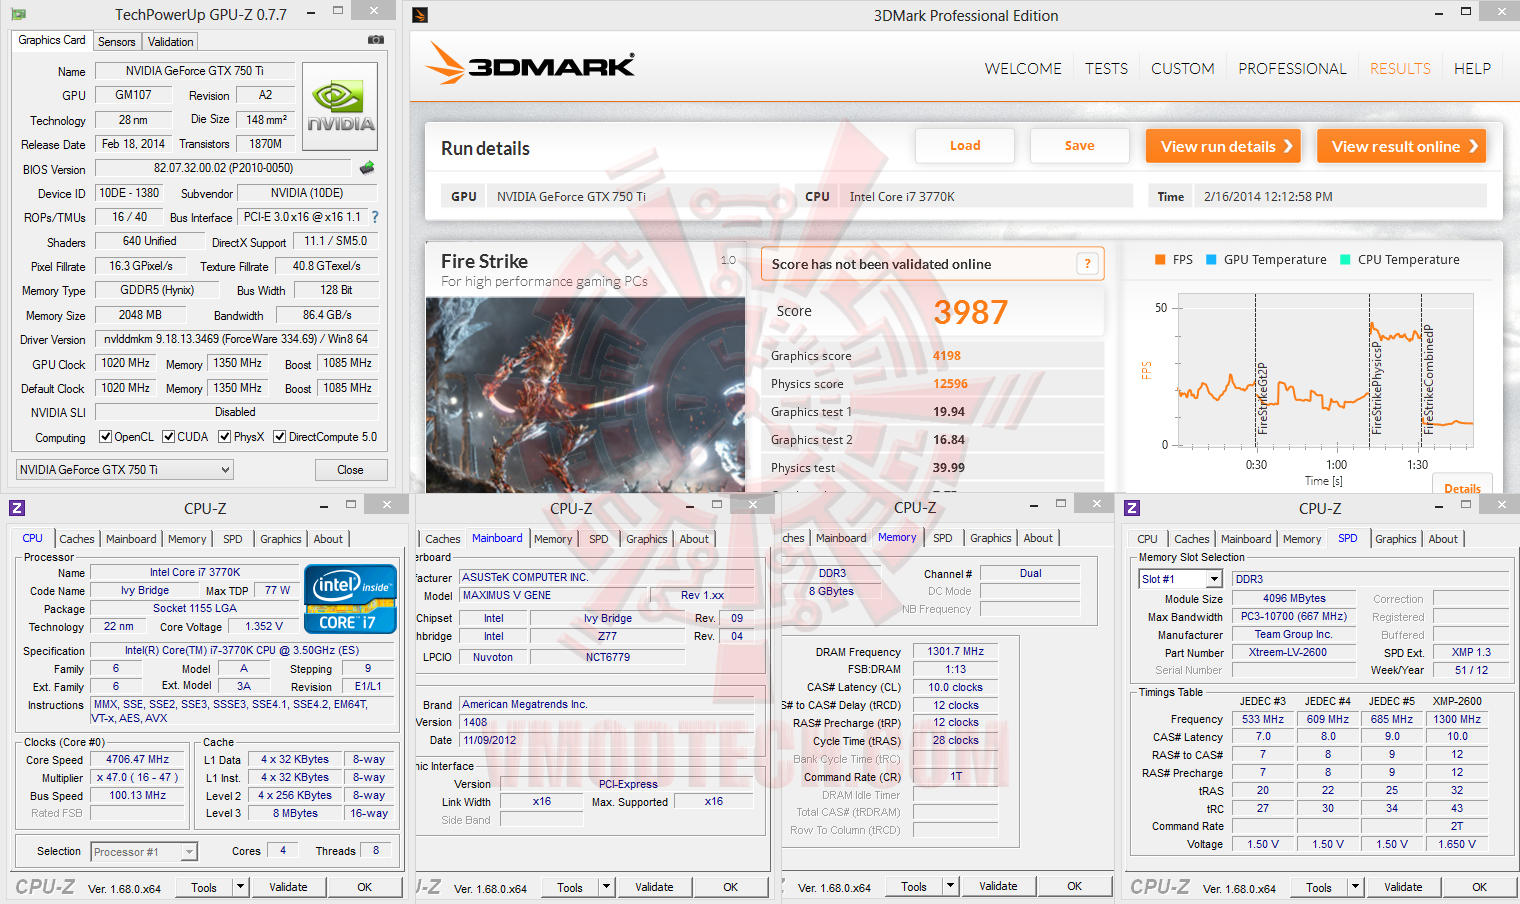Click the DRAM Frequency value 1301.7 MHz

pyautogui.click(x=955, y=651)
